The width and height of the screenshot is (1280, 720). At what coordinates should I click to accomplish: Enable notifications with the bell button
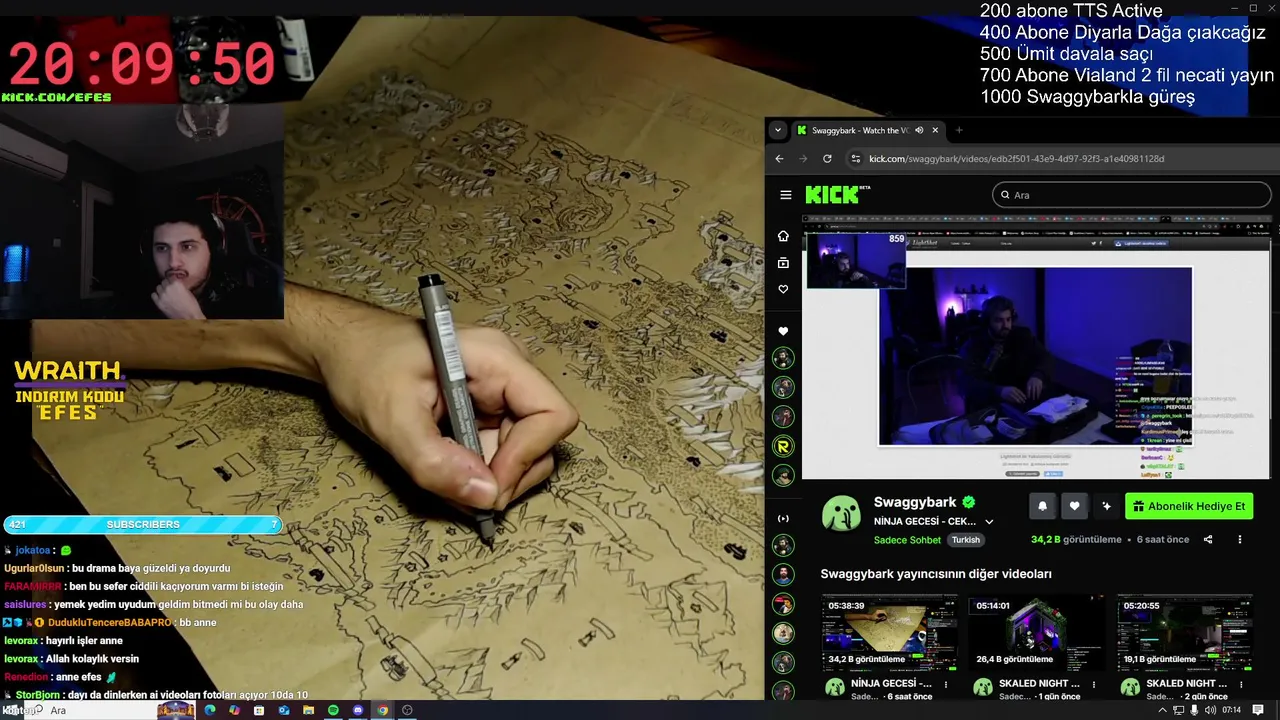(1042, 506)
